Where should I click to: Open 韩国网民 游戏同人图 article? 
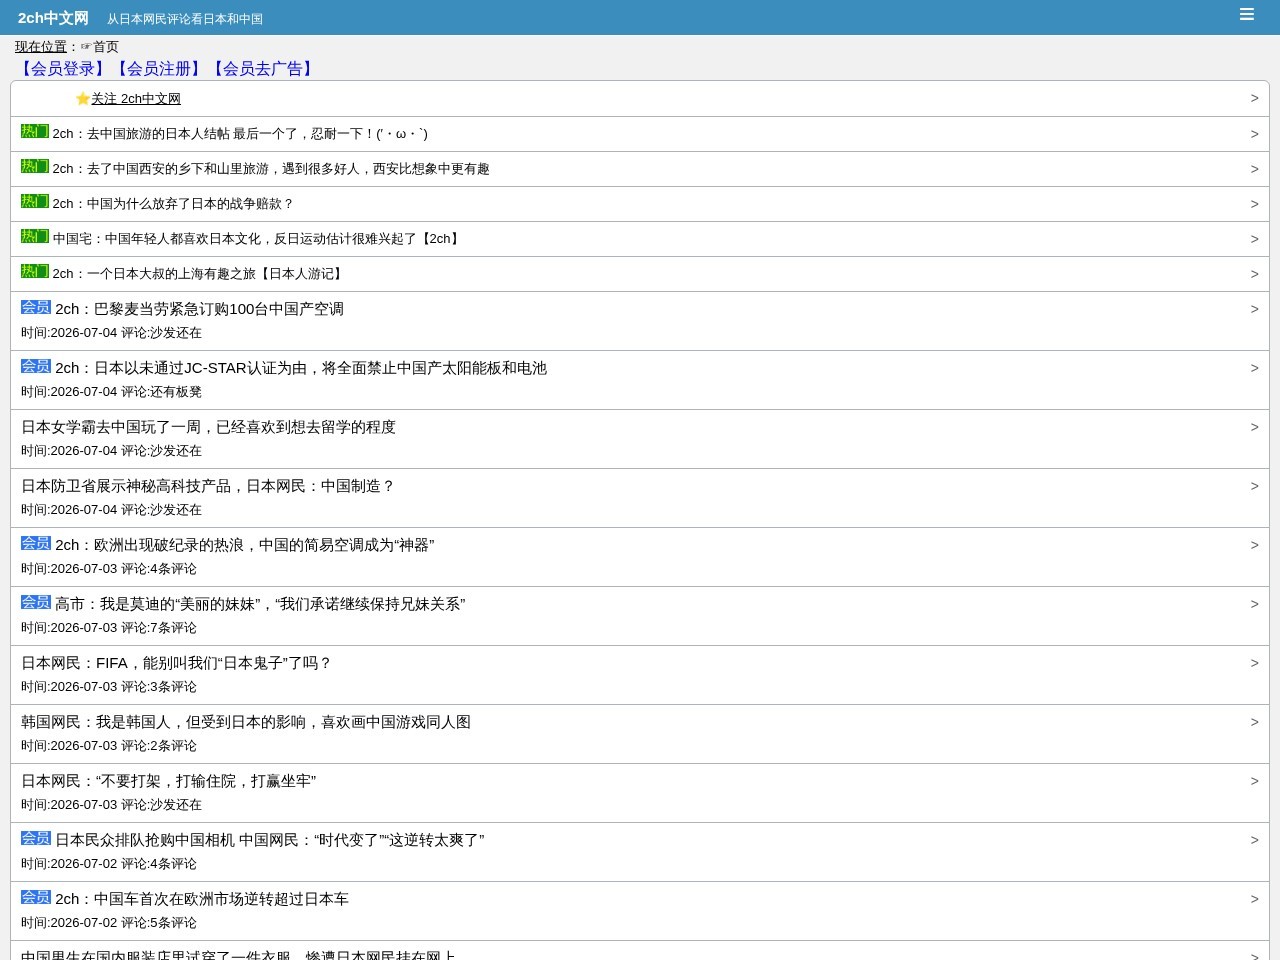point(246,722)
